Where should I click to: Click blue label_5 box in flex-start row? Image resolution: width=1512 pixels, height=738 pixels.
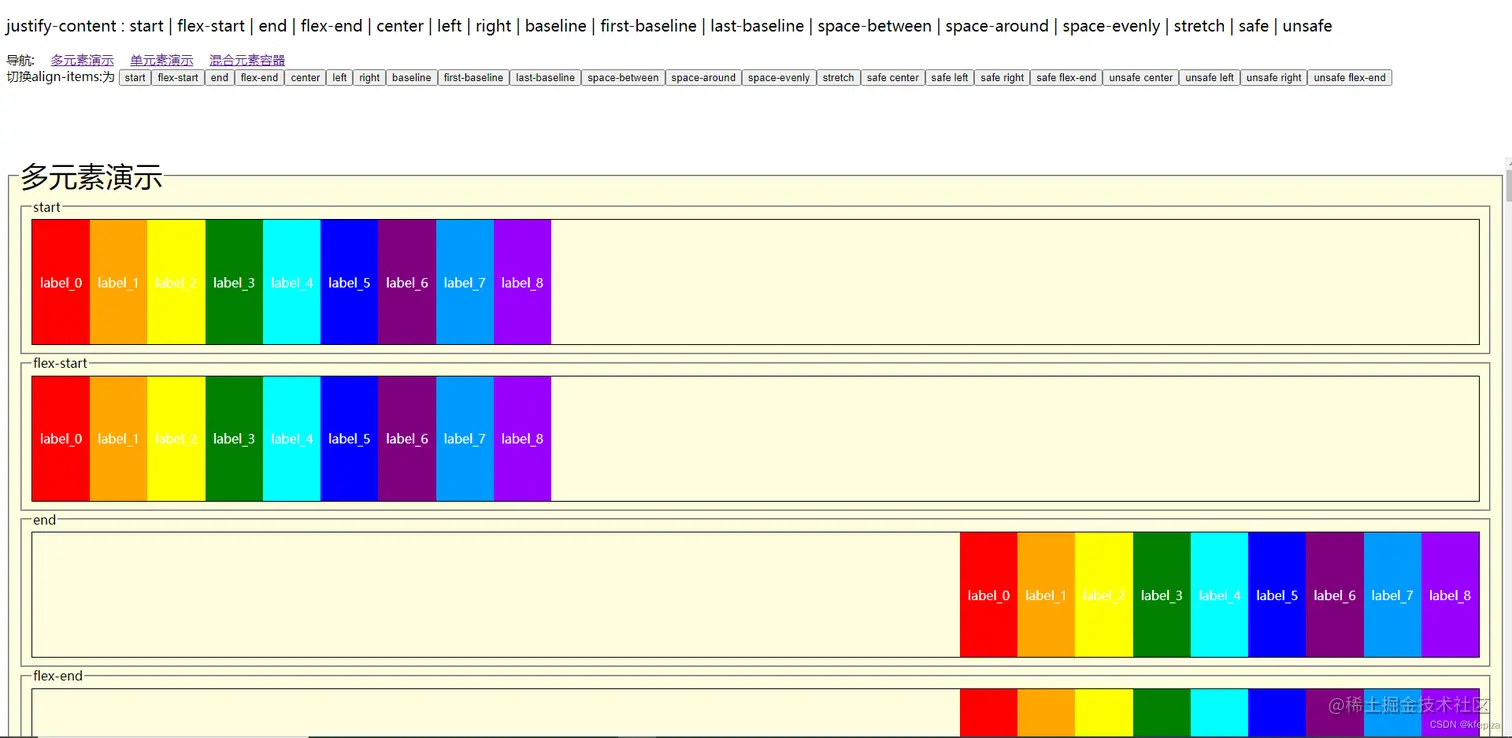pos(349,438)
